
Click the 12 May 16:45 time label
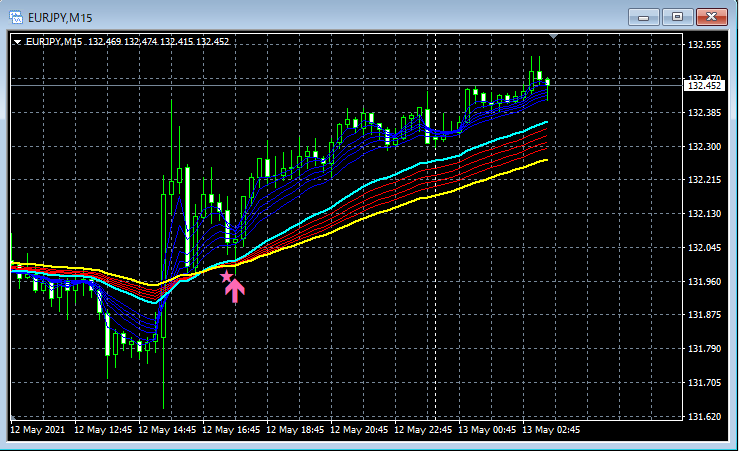pos(231,430)
